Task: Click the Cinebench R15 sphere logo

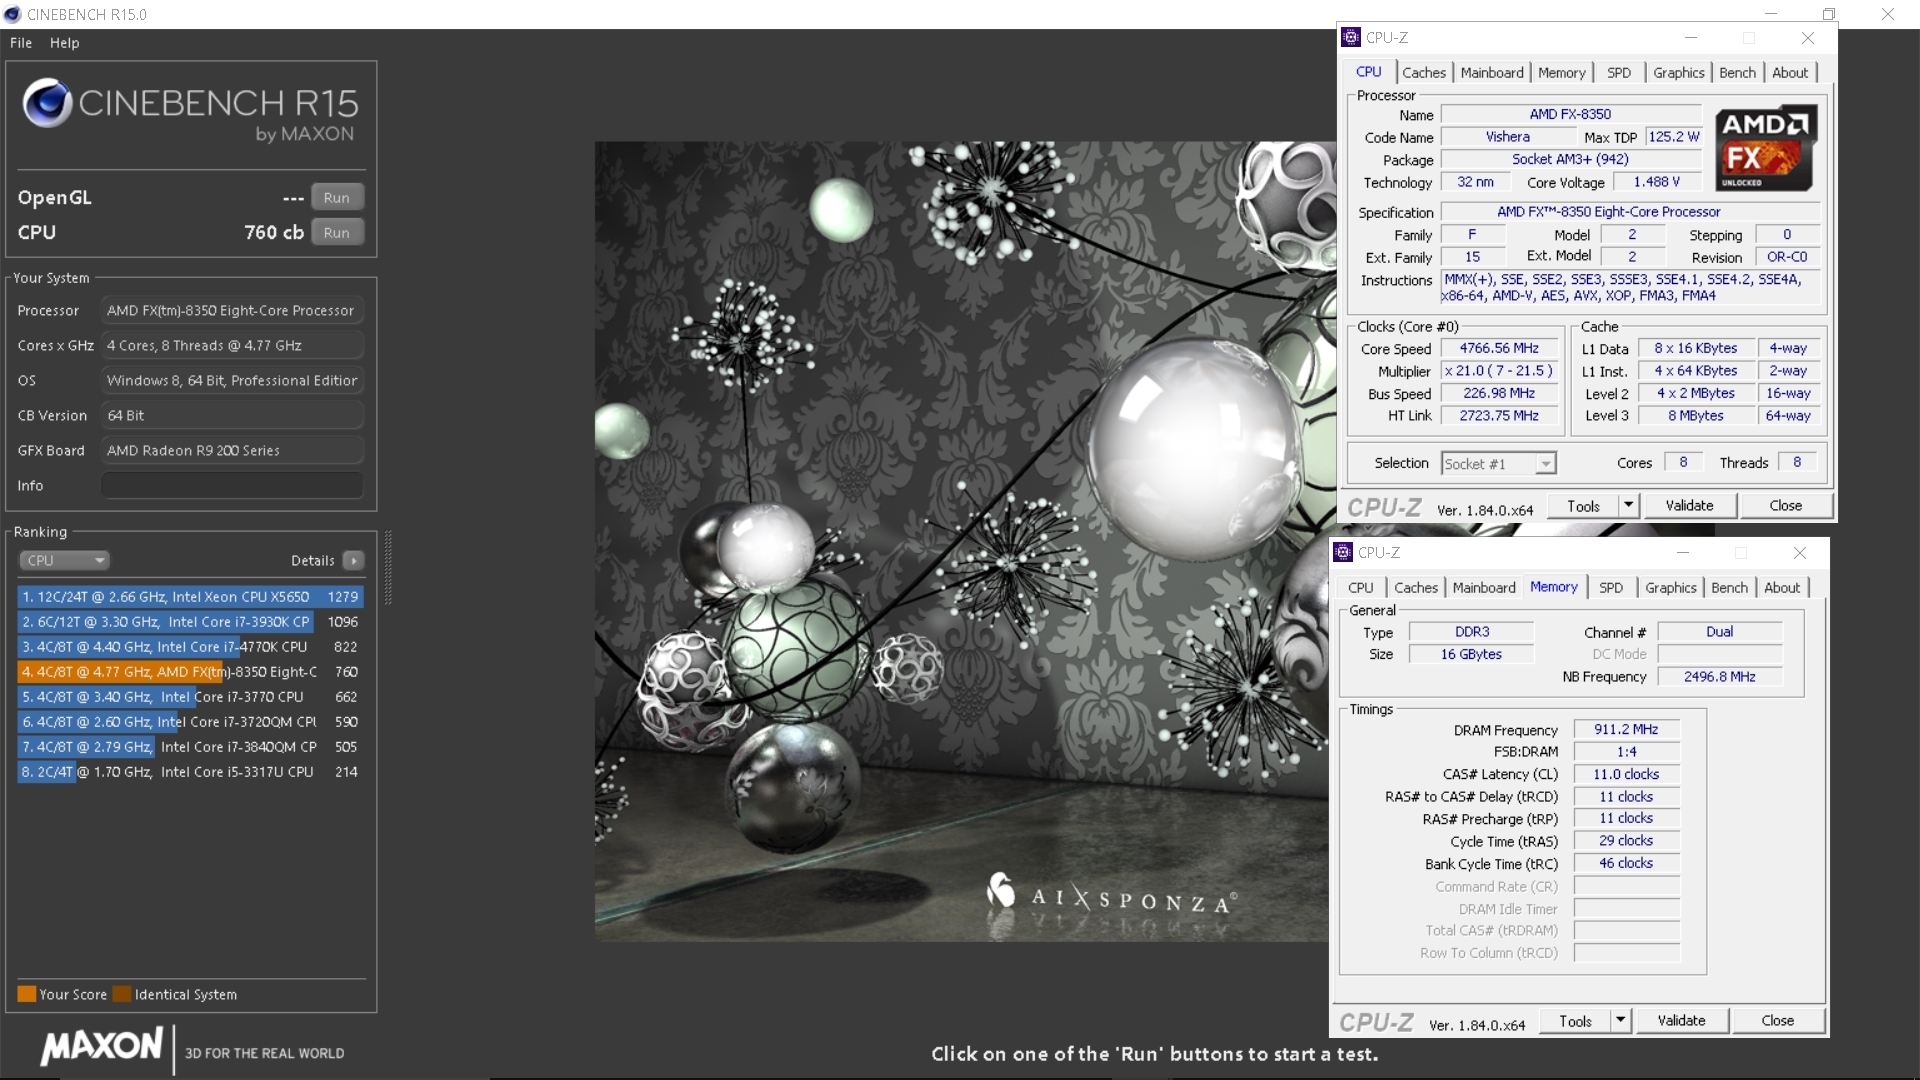Action: click(46, 103)
